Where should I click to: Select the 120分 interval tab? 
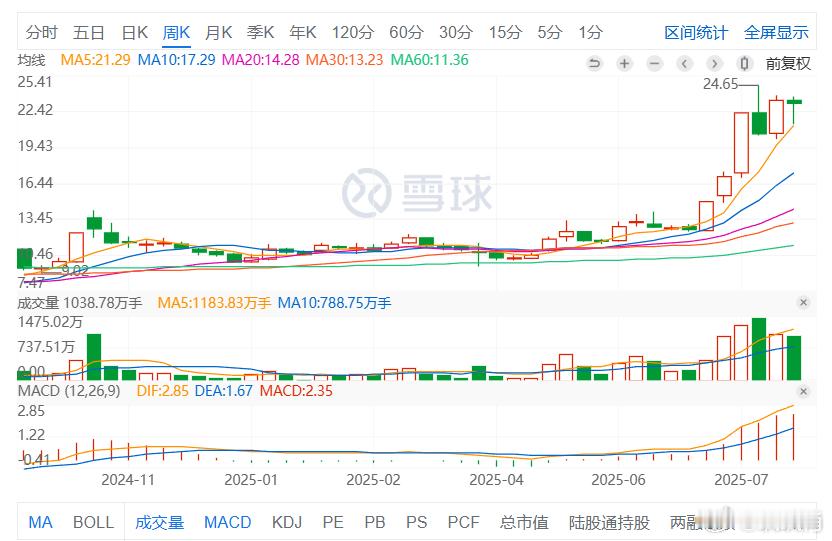[353, 32]
